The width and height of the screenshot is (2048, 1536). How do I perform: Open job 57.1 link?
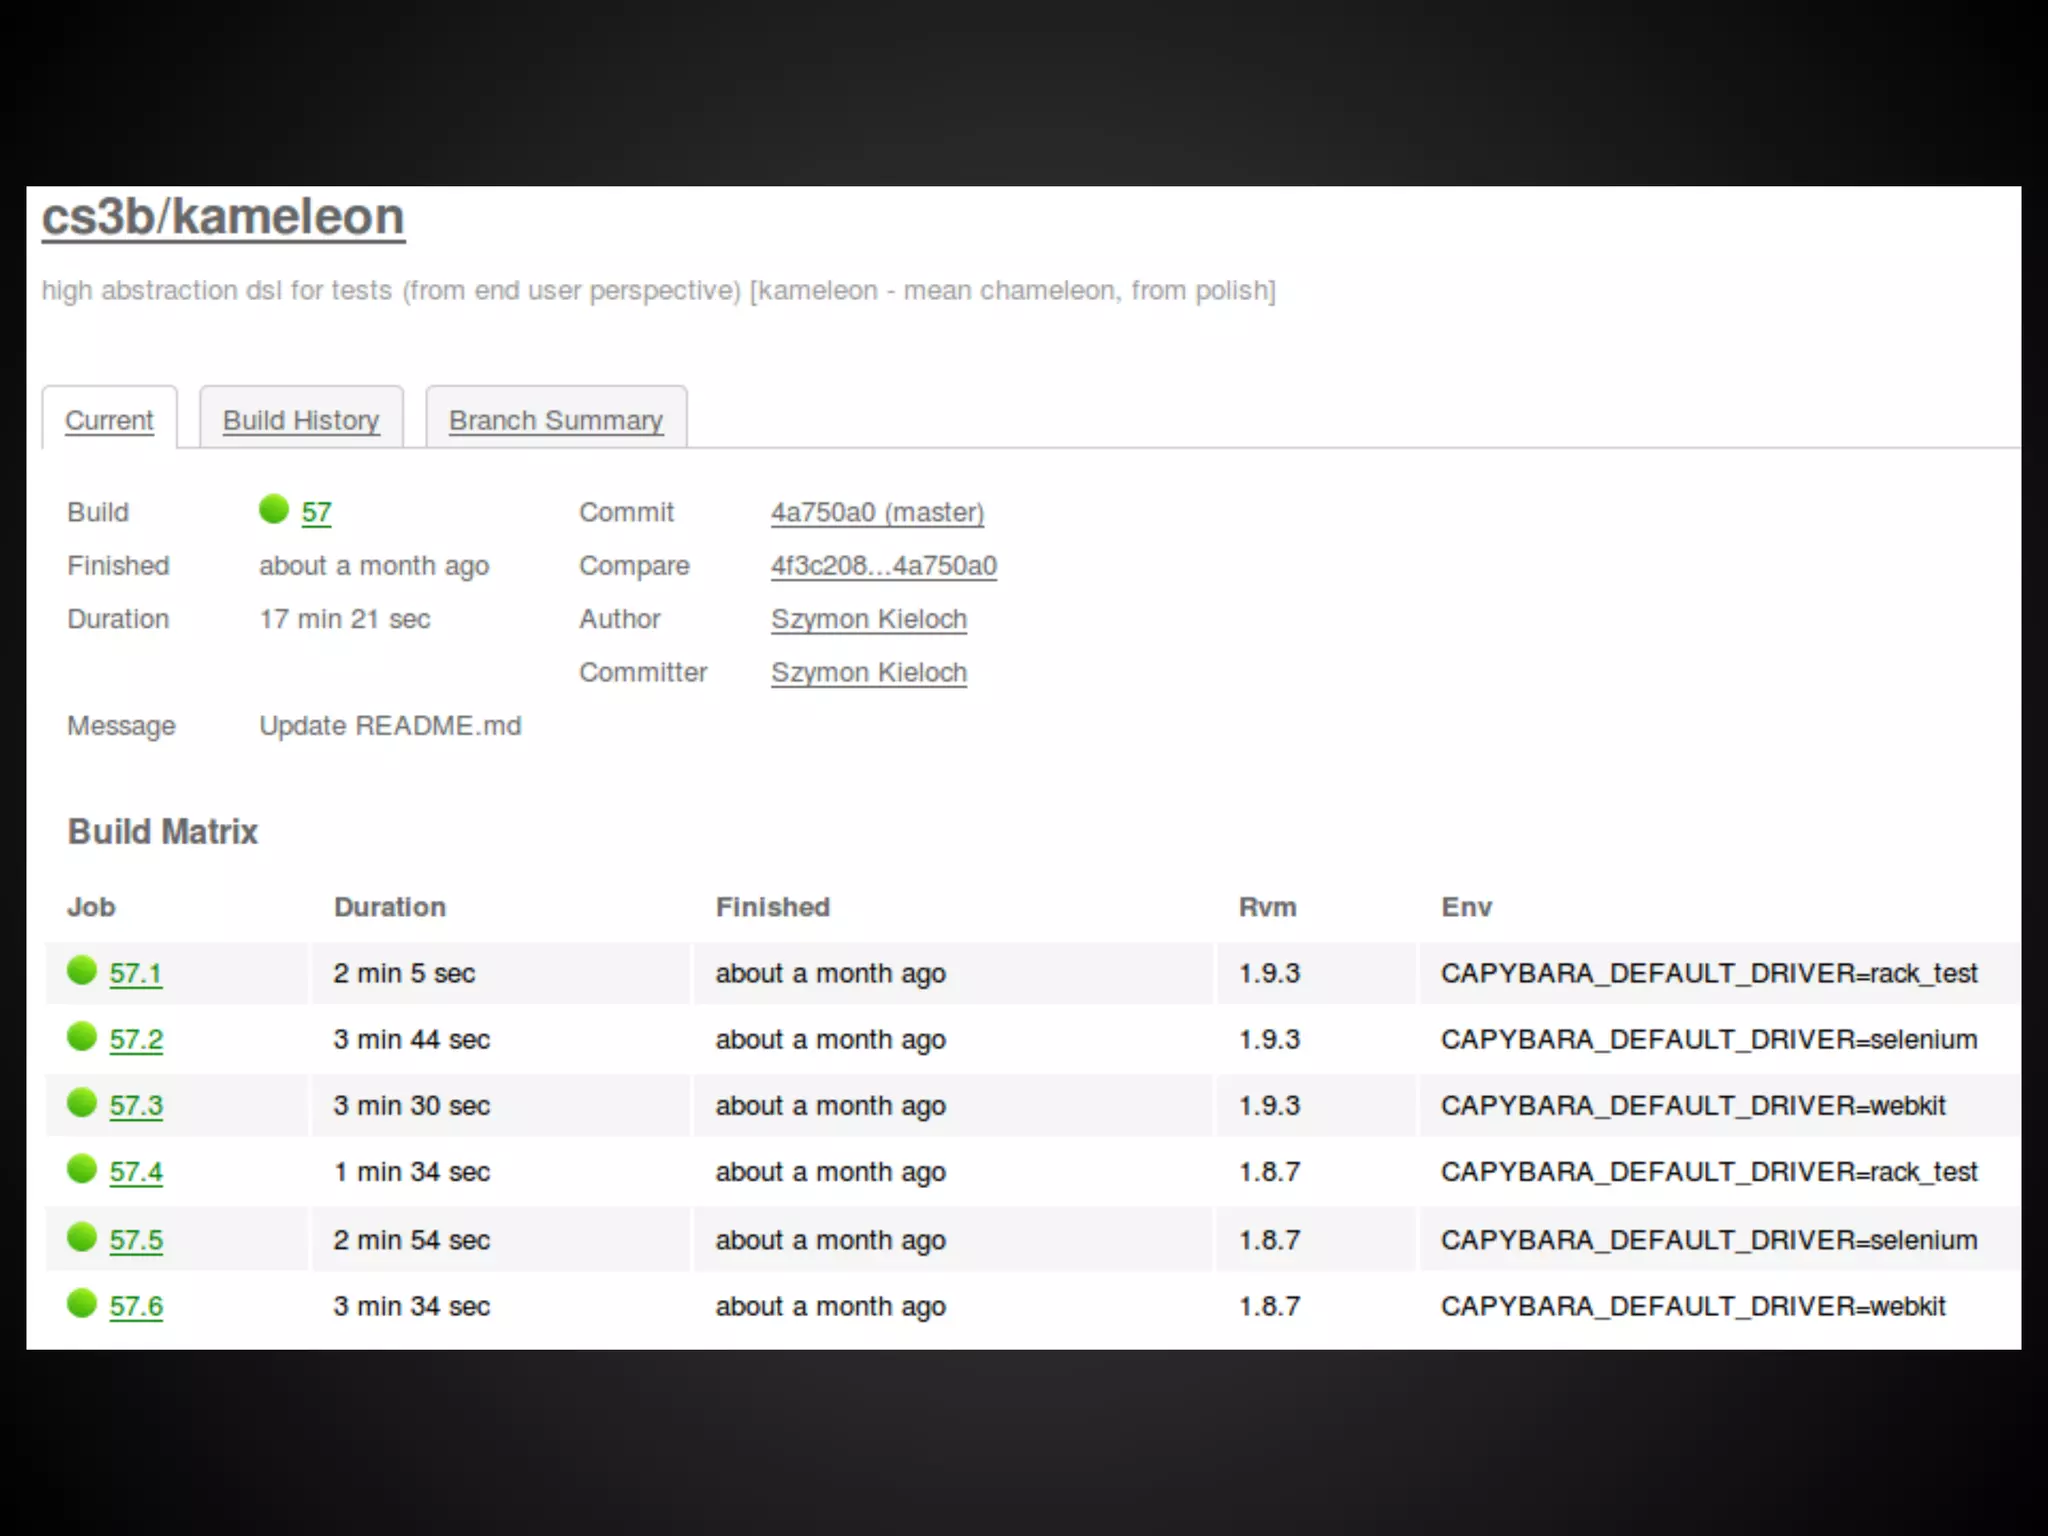point(135,973)
